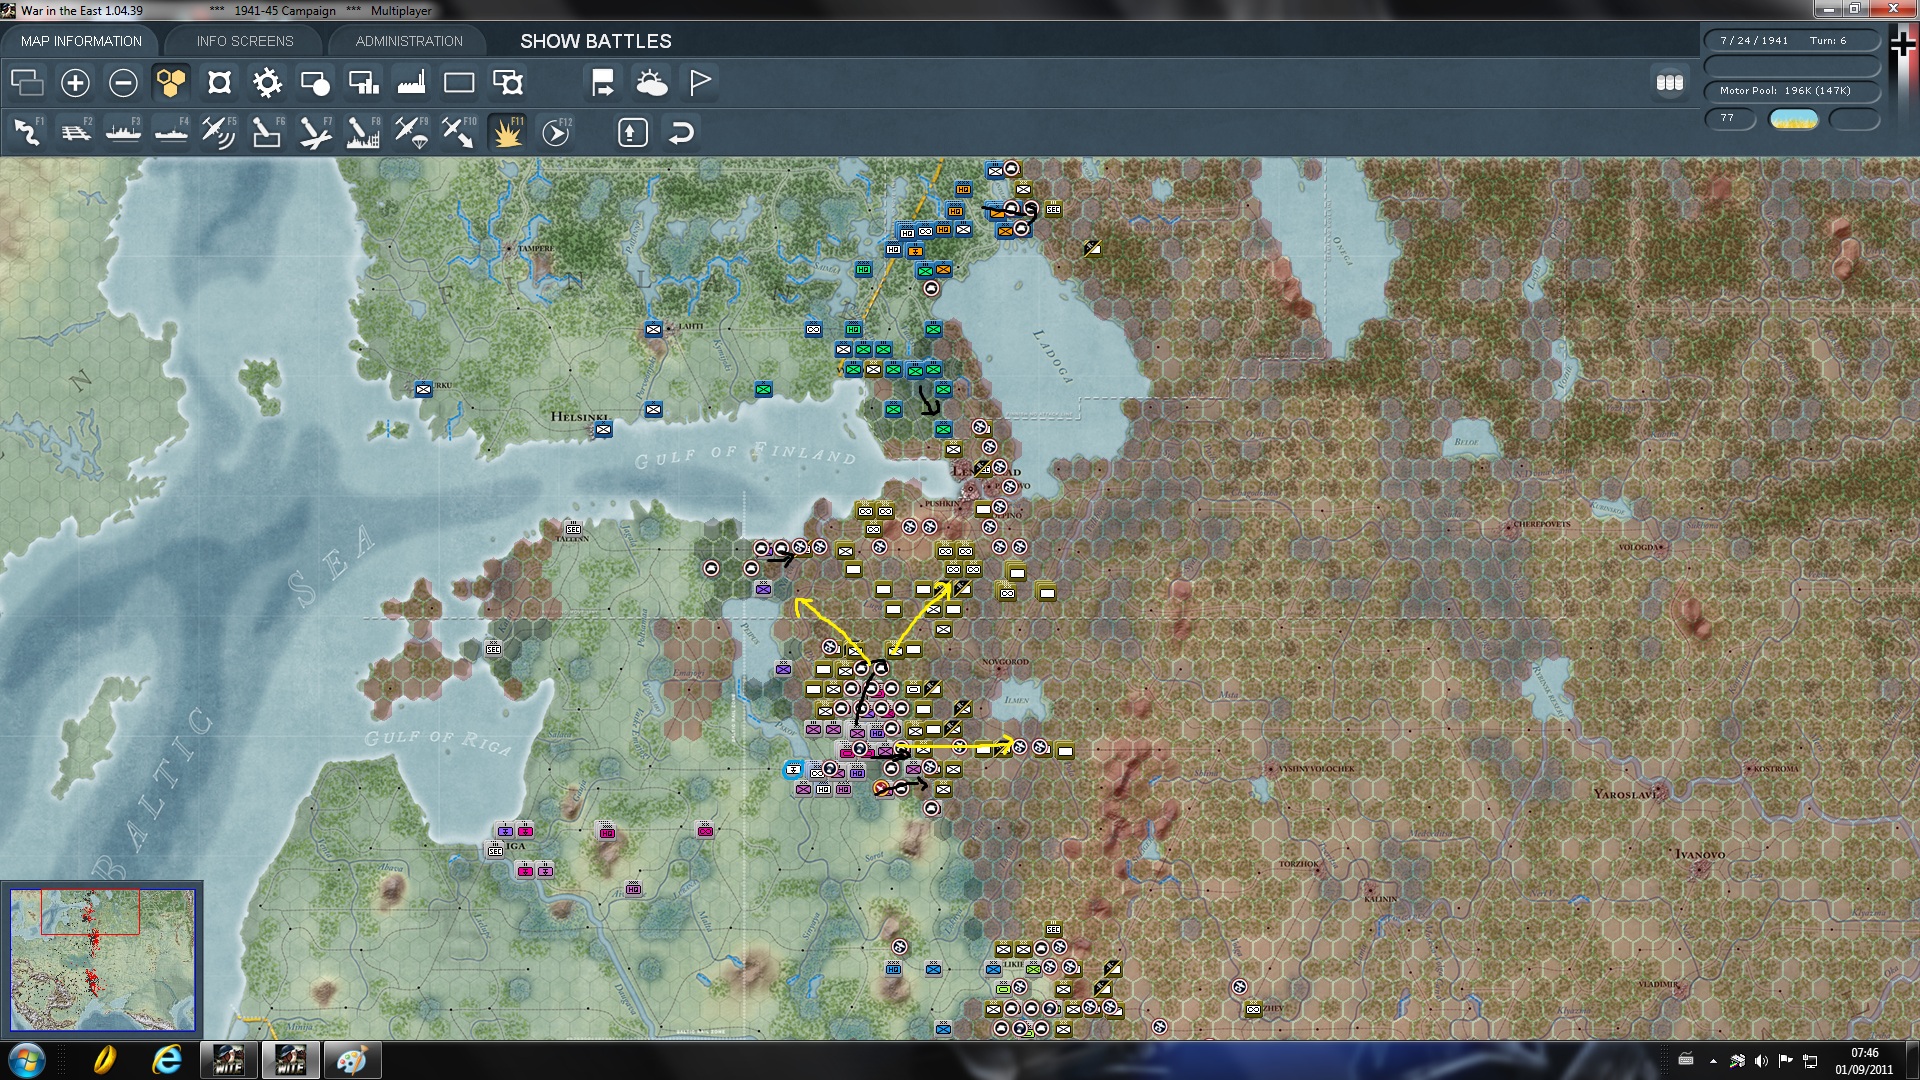Open Paint from the taskbar
The height and width of the screenshot is (1080, 1920).
pyautogui.click(x=351, y=1060)
